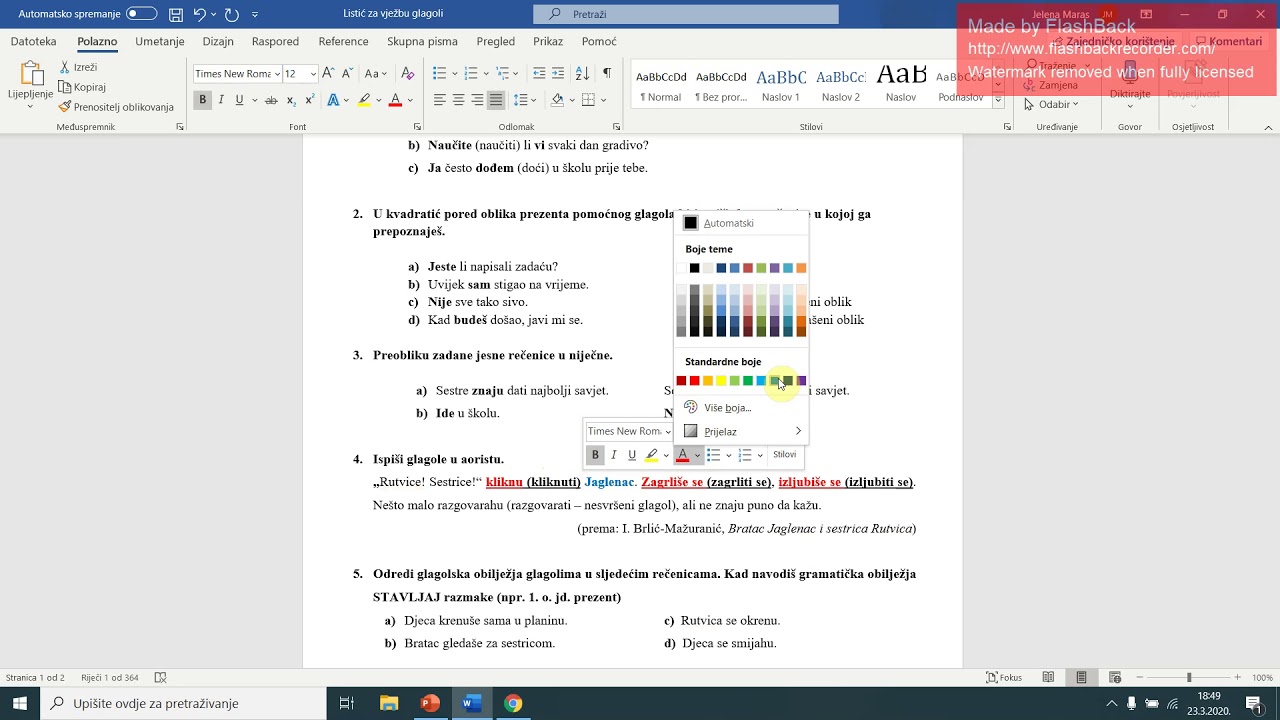Open File Explorer from the taskbar
The width and height of the screenshot is (1280, 720).
point(389,703)
